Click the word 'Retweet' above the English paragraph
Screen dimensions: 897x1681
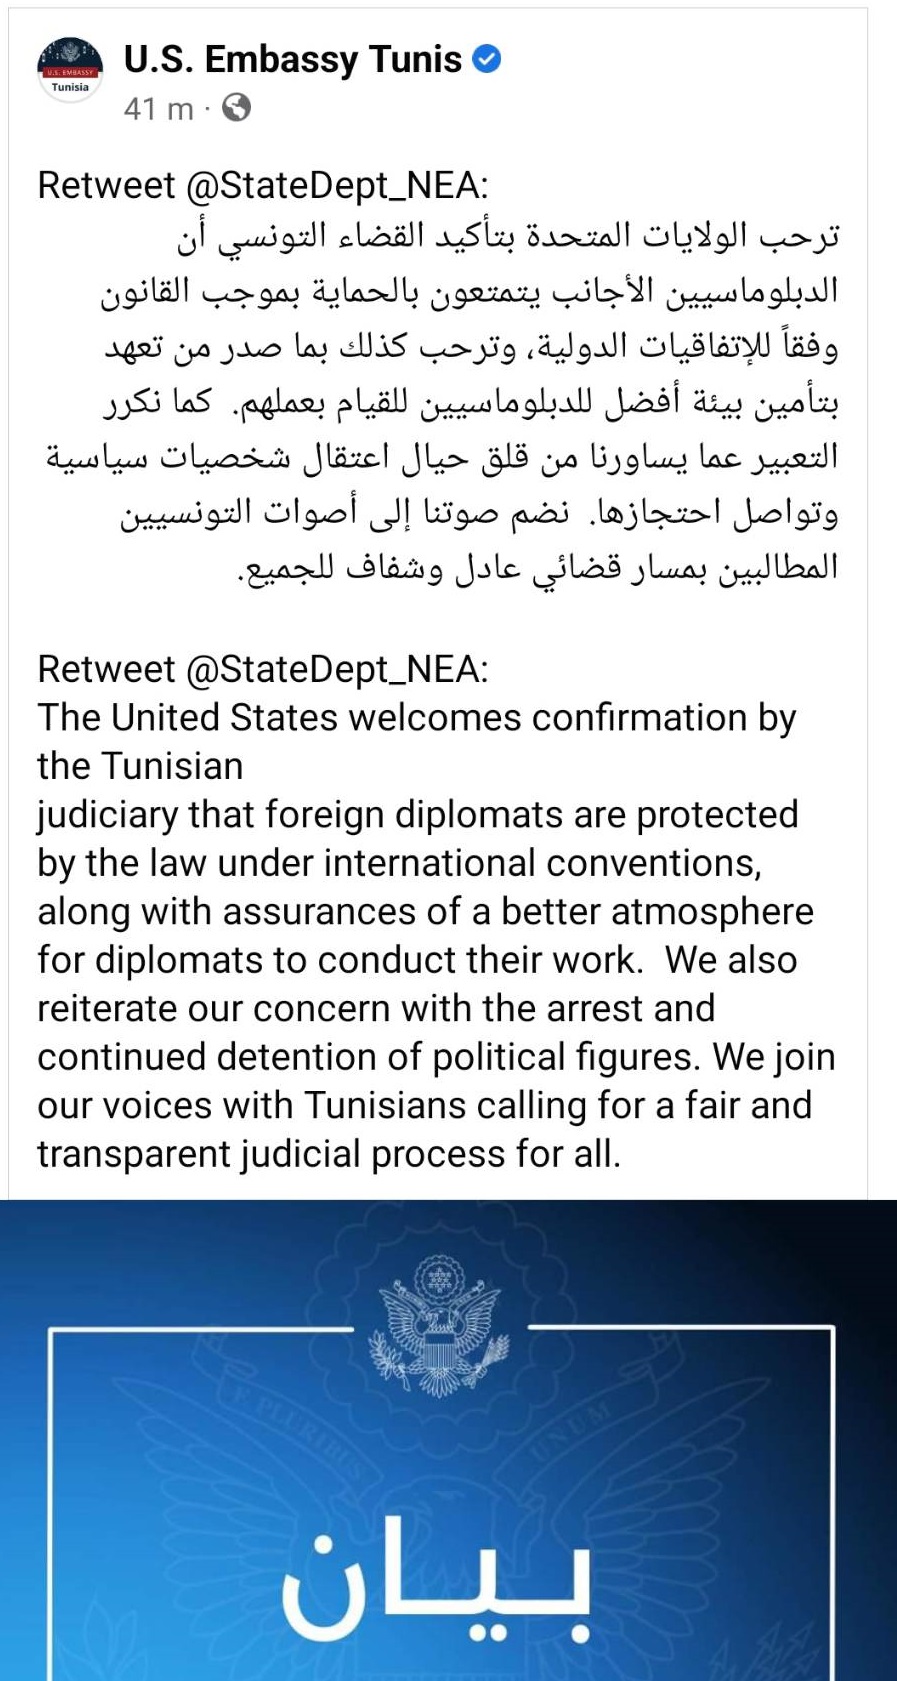[x=106, y=669]
